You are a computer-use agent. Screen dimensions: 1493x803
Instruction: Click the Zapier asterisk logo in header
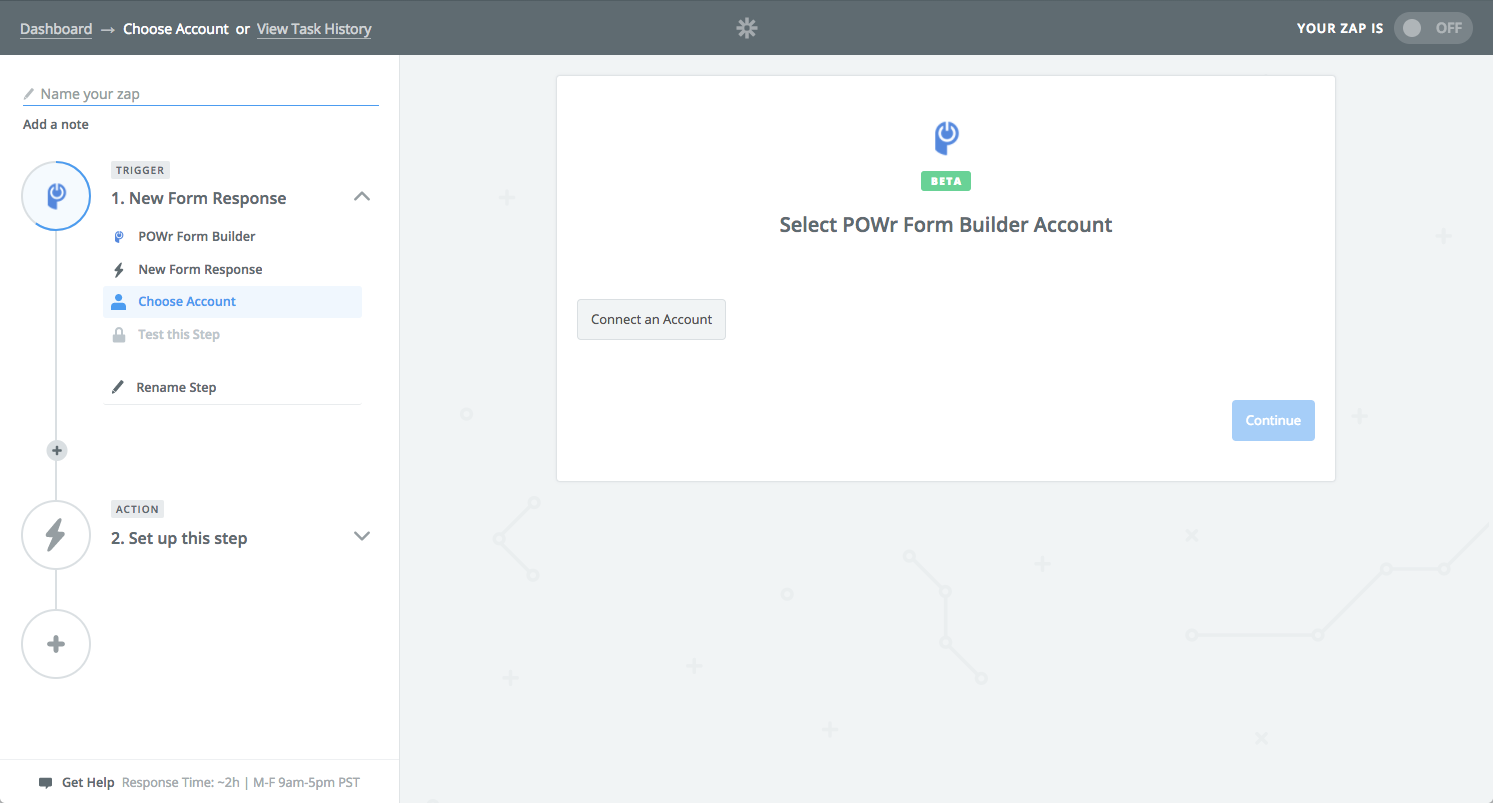click(x=747, y=28)
